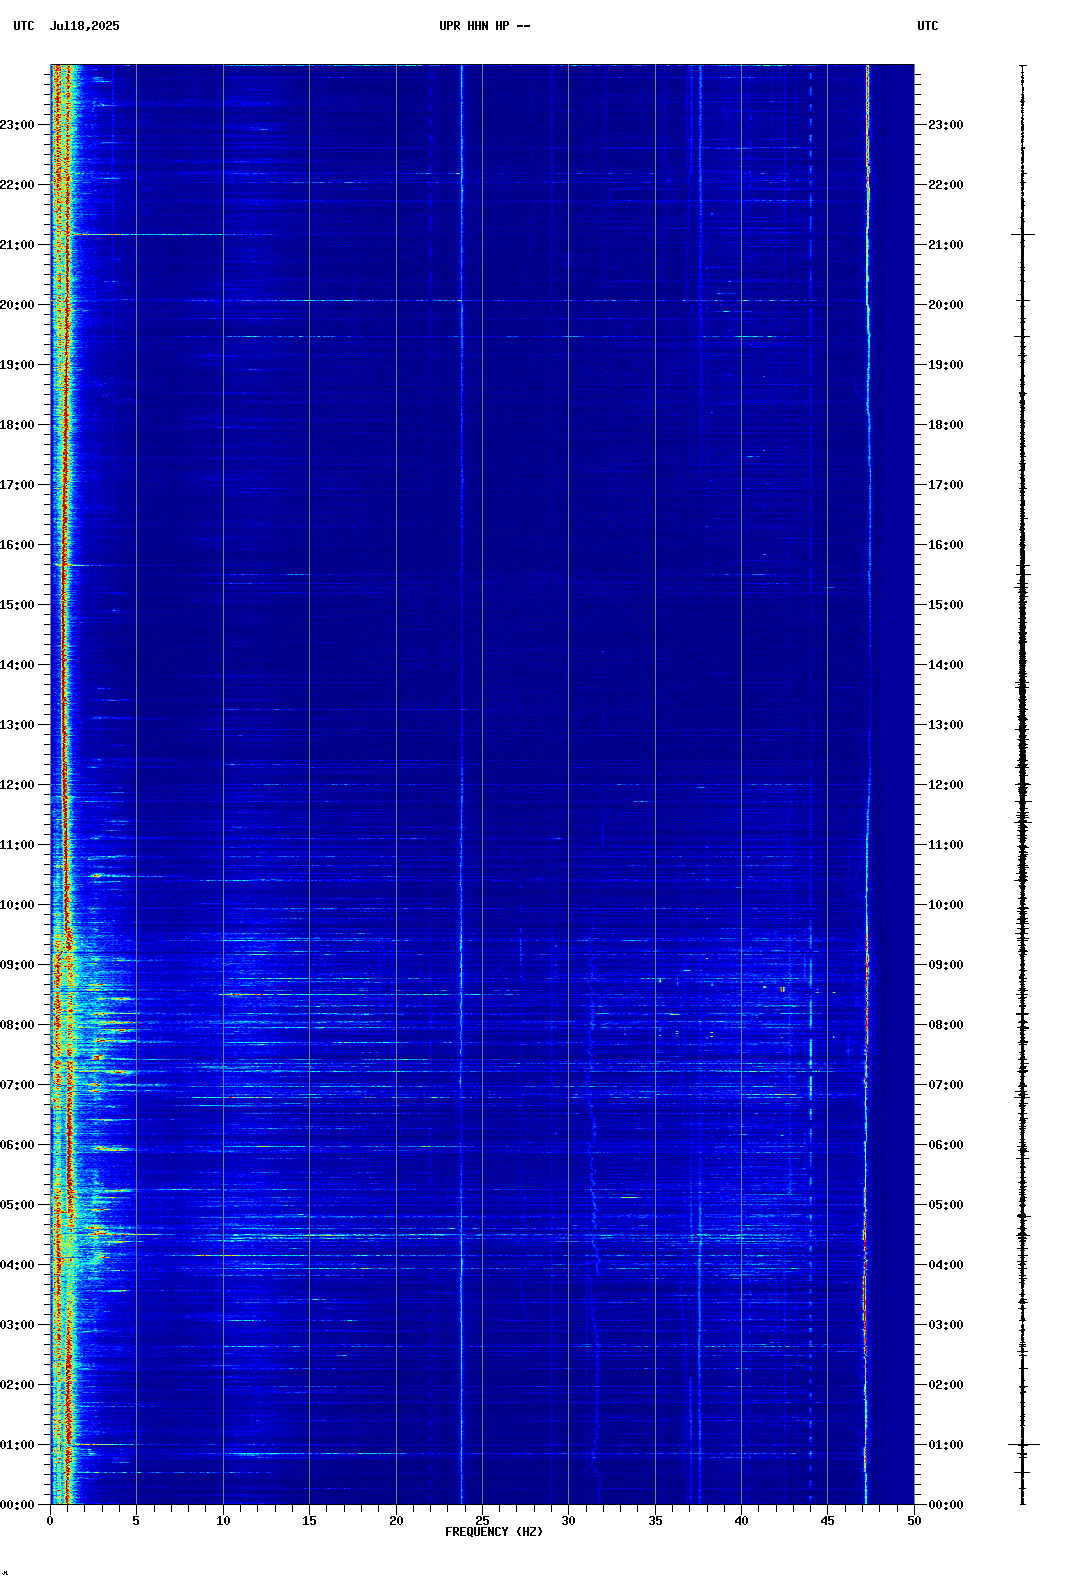Click the '13:00' label on the right time axis
This screenshot has width=1066, height=1584.
tap(946, 725)
